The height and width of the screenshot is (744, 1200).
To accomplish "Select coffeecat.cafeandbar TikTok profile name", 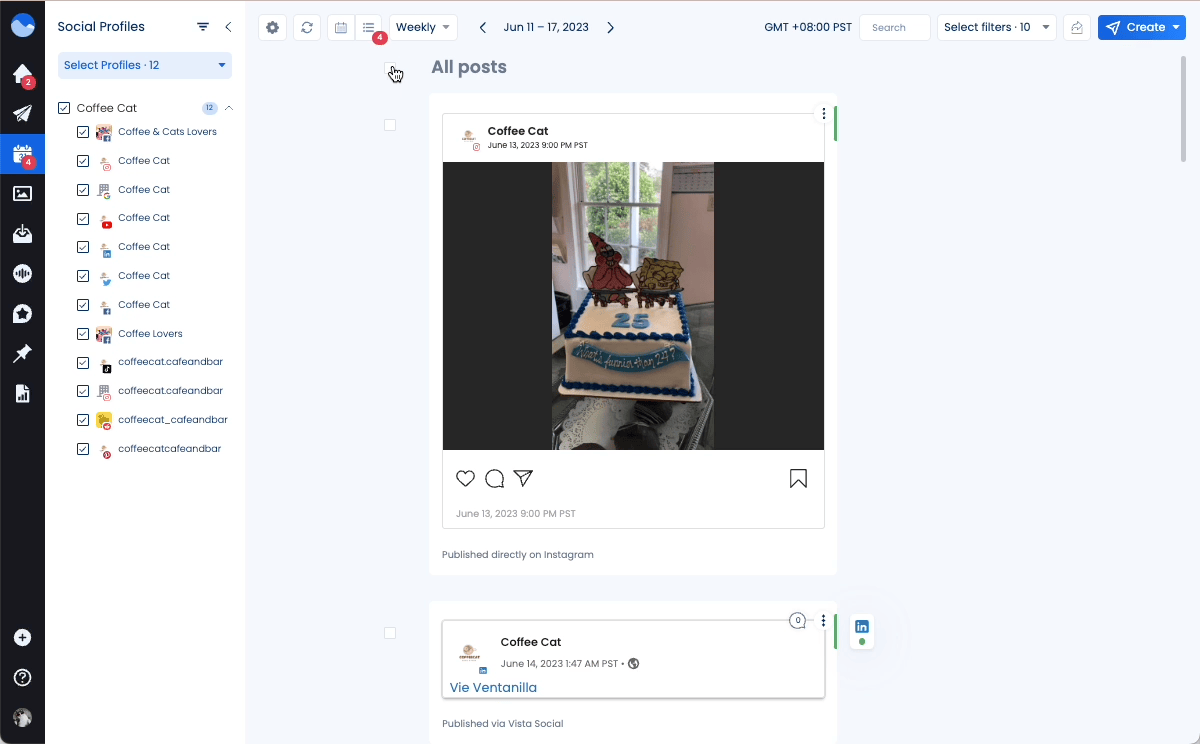I will [170, 362].
